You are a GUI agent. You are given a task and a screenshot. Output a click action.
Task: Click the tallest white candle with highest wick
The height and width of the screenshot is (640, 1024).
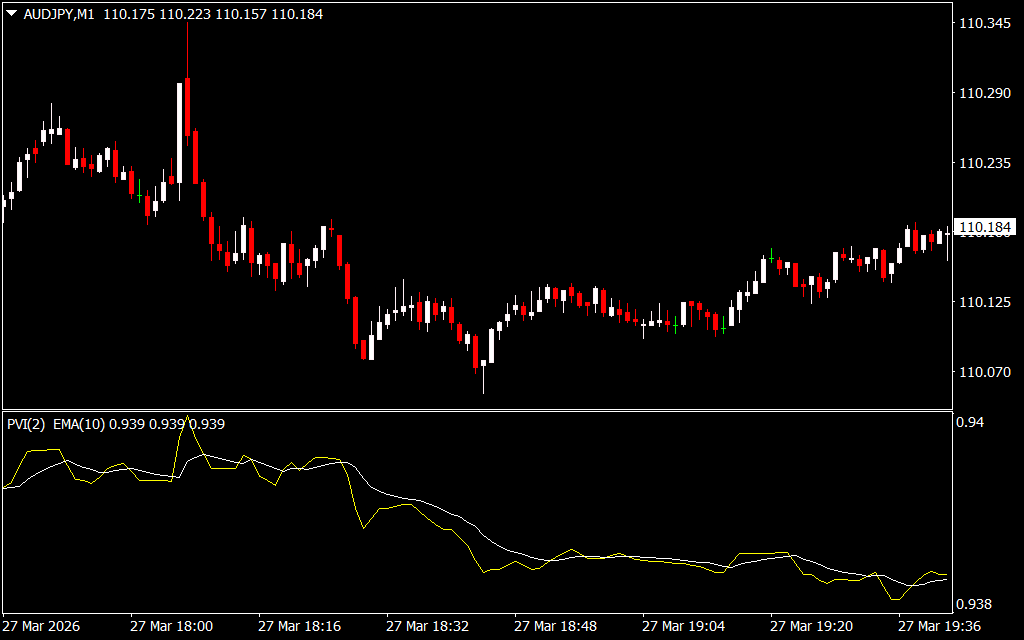click(x=181, y=130)
